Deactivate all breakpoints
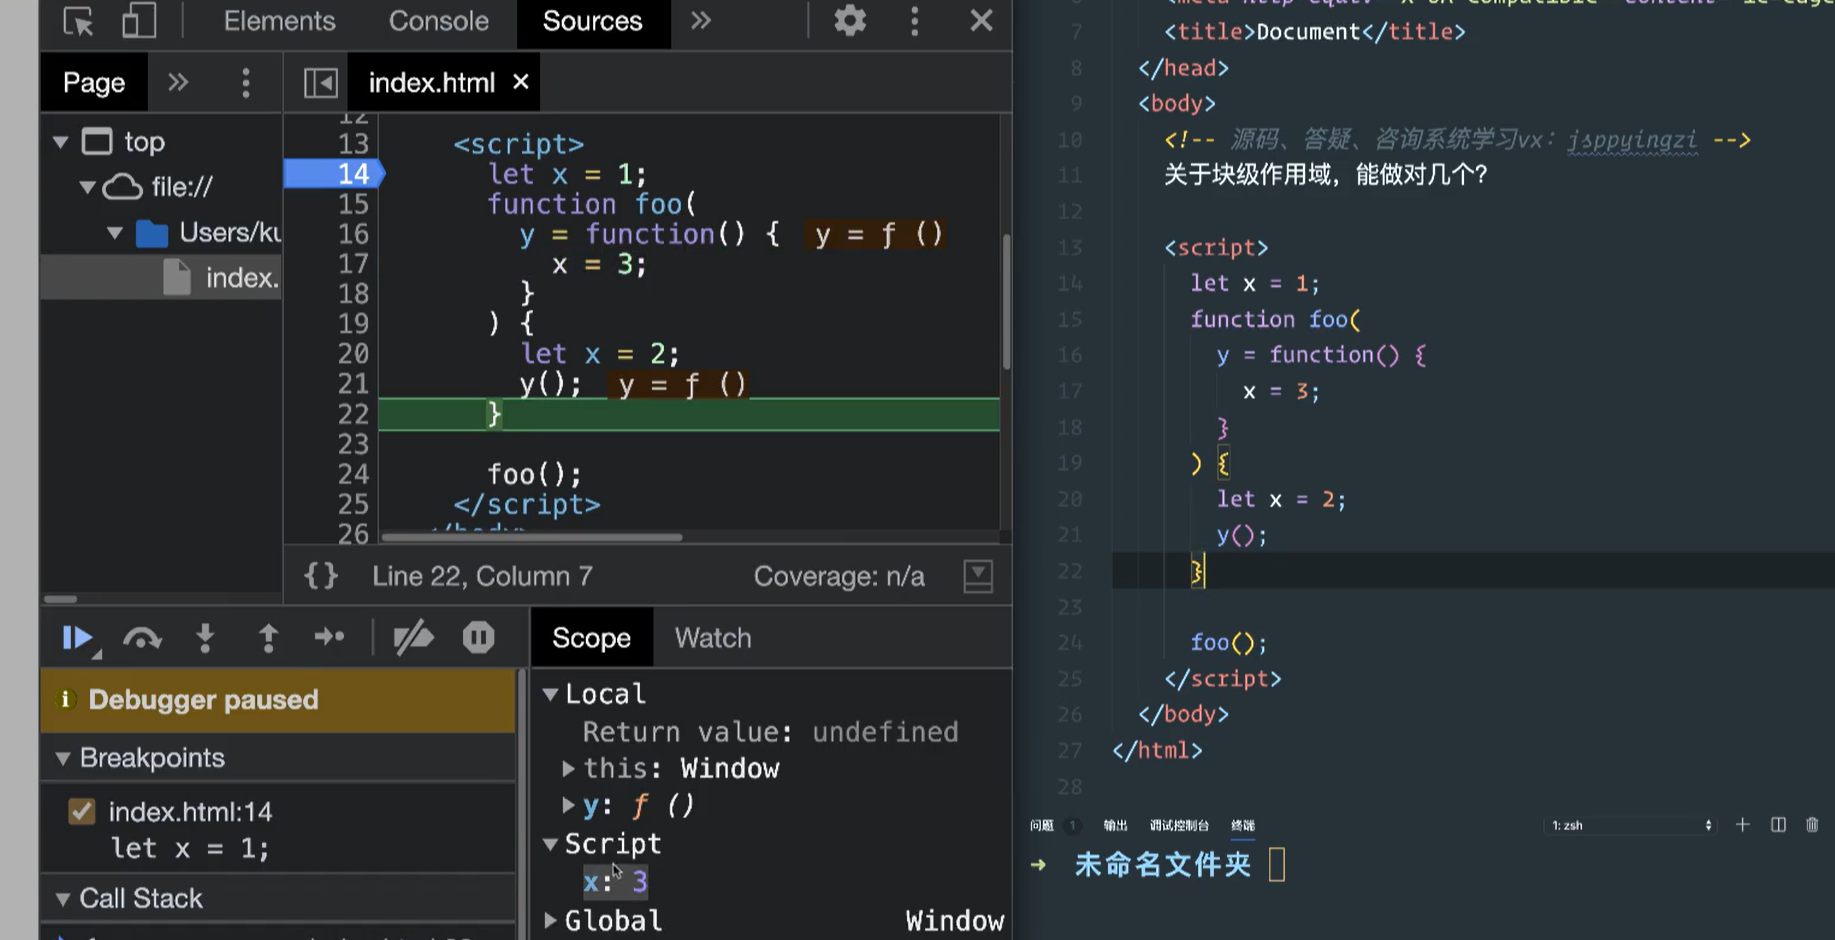 pos(413,638)
